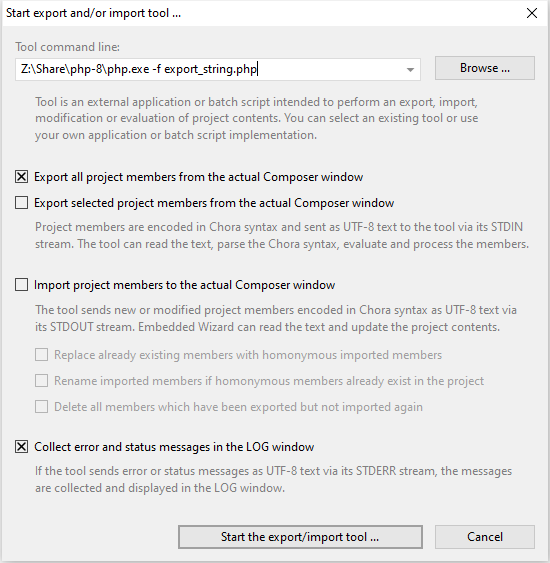Start the export/import tool
550x563 pixels.
pos(300,537)
